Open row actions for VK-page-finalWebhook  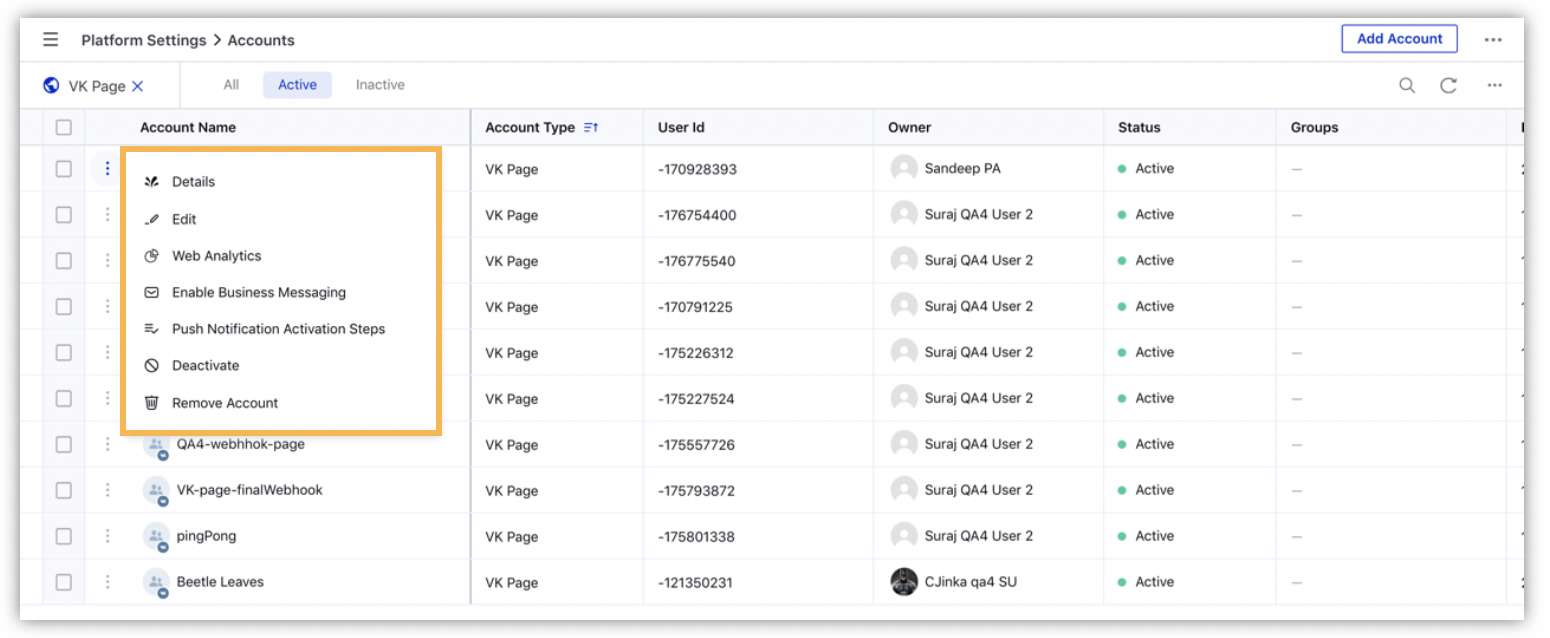pos(107,490)
